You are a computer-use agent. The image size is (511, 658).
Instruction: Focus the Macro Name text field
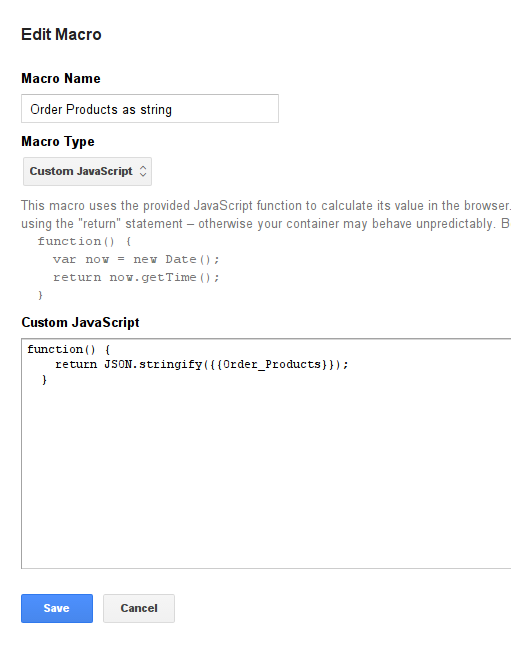150,109
